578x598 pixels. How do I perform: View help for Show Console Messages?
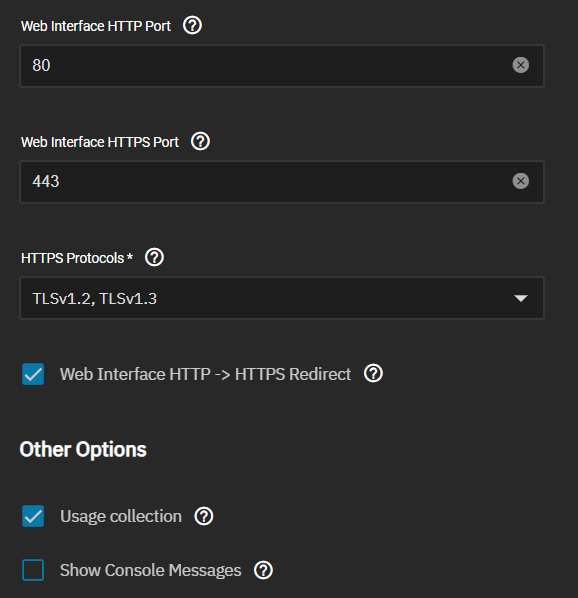(263, 570)
